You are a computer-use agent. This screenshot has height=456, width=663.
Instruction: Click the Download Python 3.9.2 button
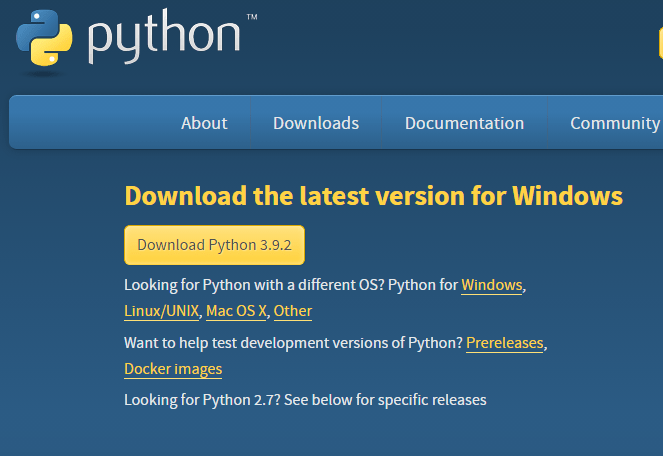click(214, 245)
